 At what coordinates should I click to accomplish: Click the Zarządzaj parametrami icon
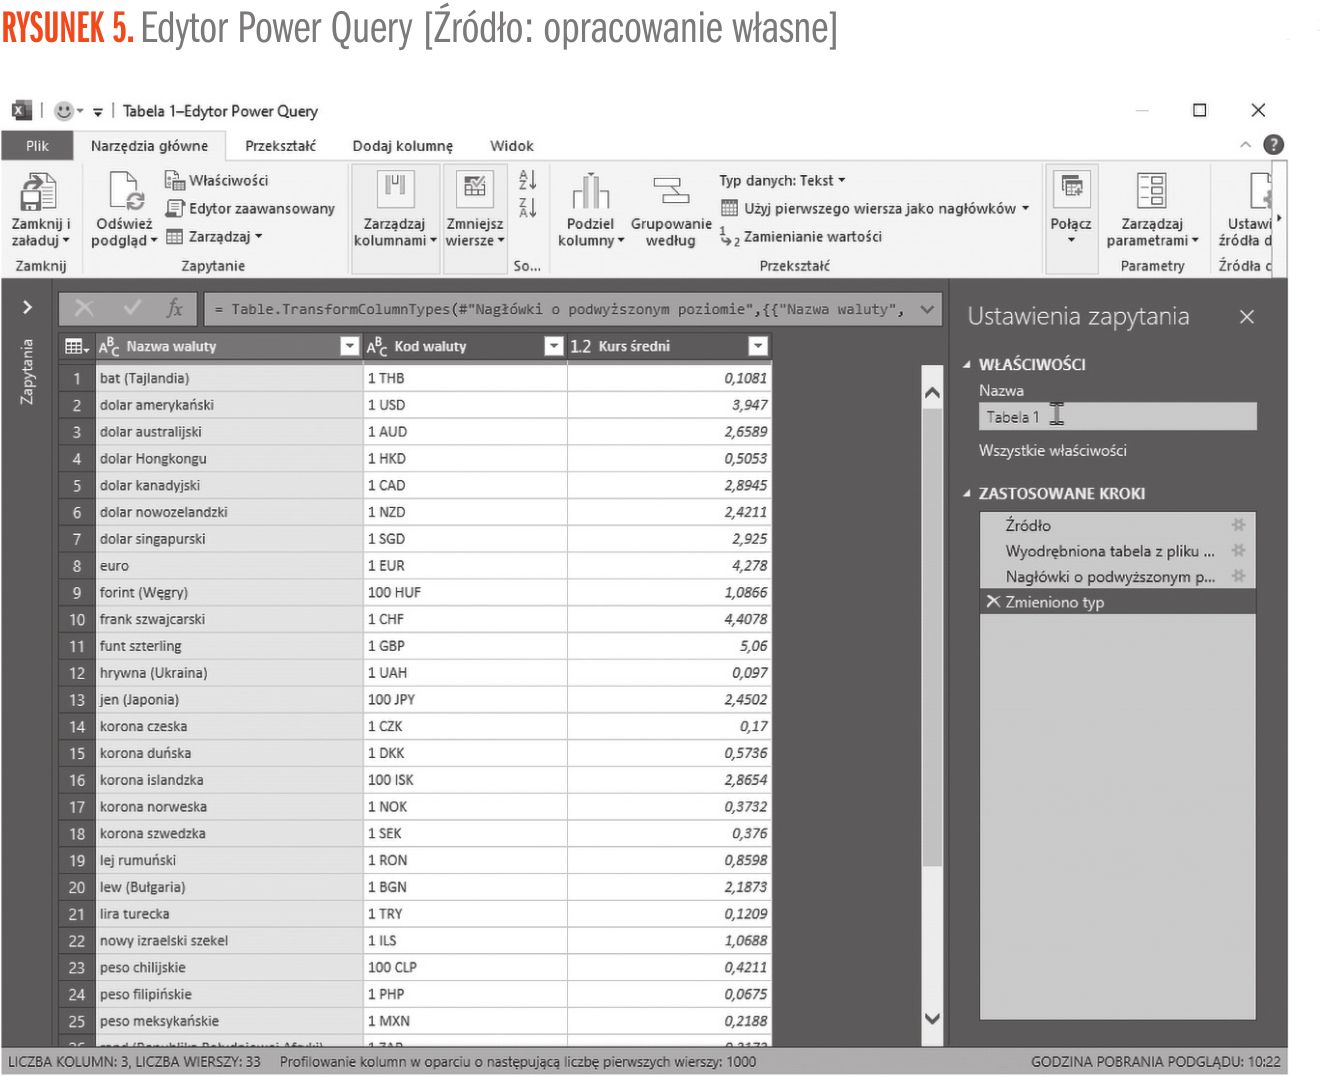(x=1151, y=190)
